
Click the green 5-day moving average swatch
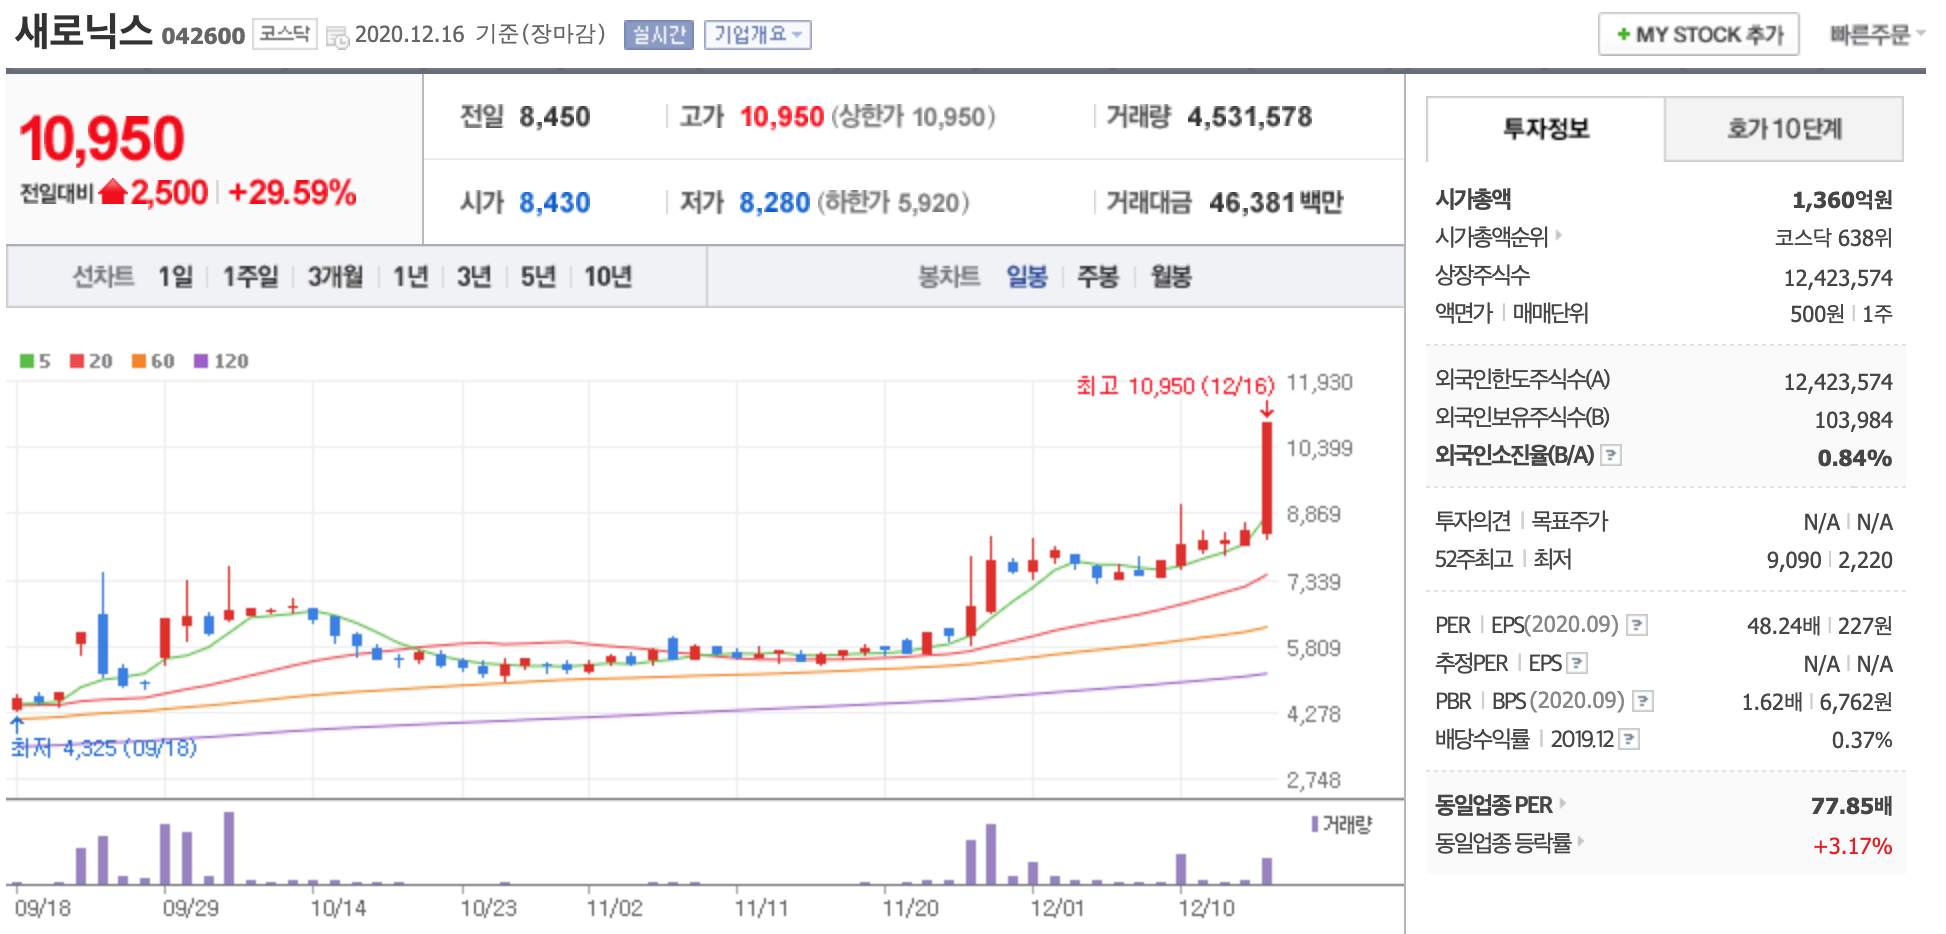pyautogui.click(x=27, y=361)
